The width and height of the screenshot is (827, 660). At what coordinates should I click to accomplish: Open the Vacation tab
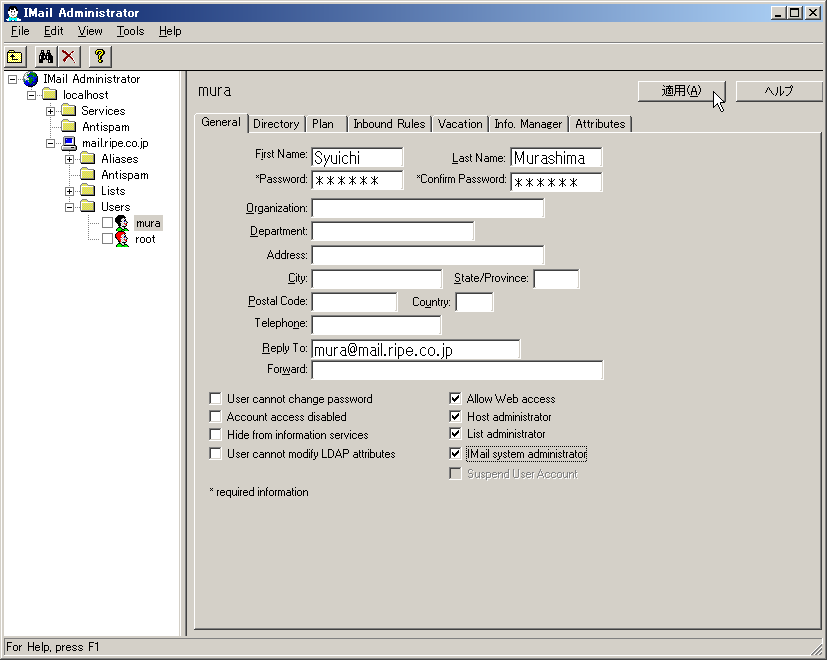[x=460, y=124]
